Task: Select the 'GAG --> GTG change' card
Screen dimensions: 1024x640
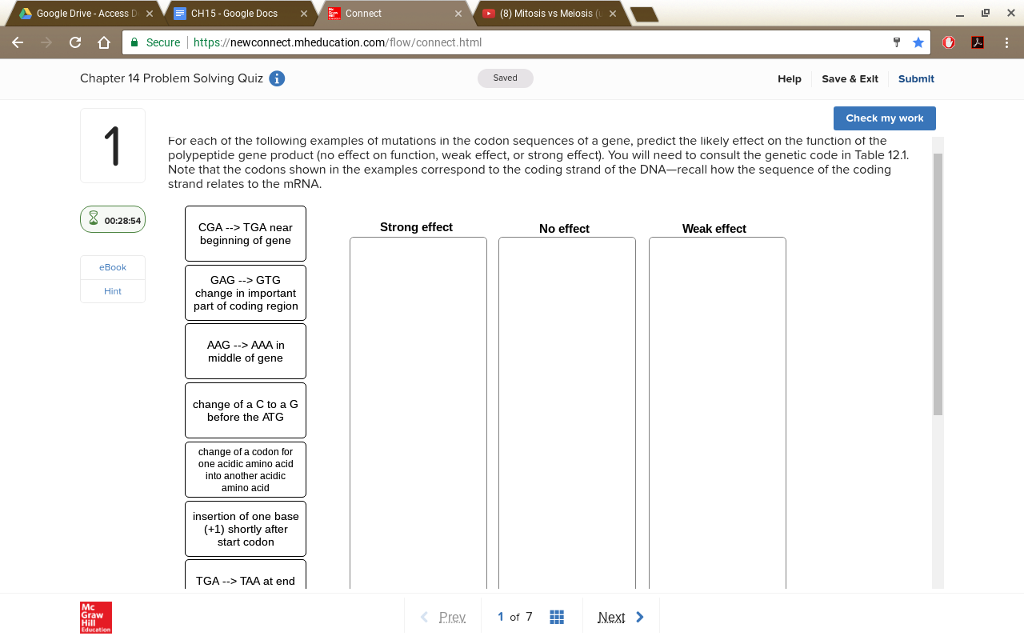Action: pyautogui.click(x=246, y=293)
